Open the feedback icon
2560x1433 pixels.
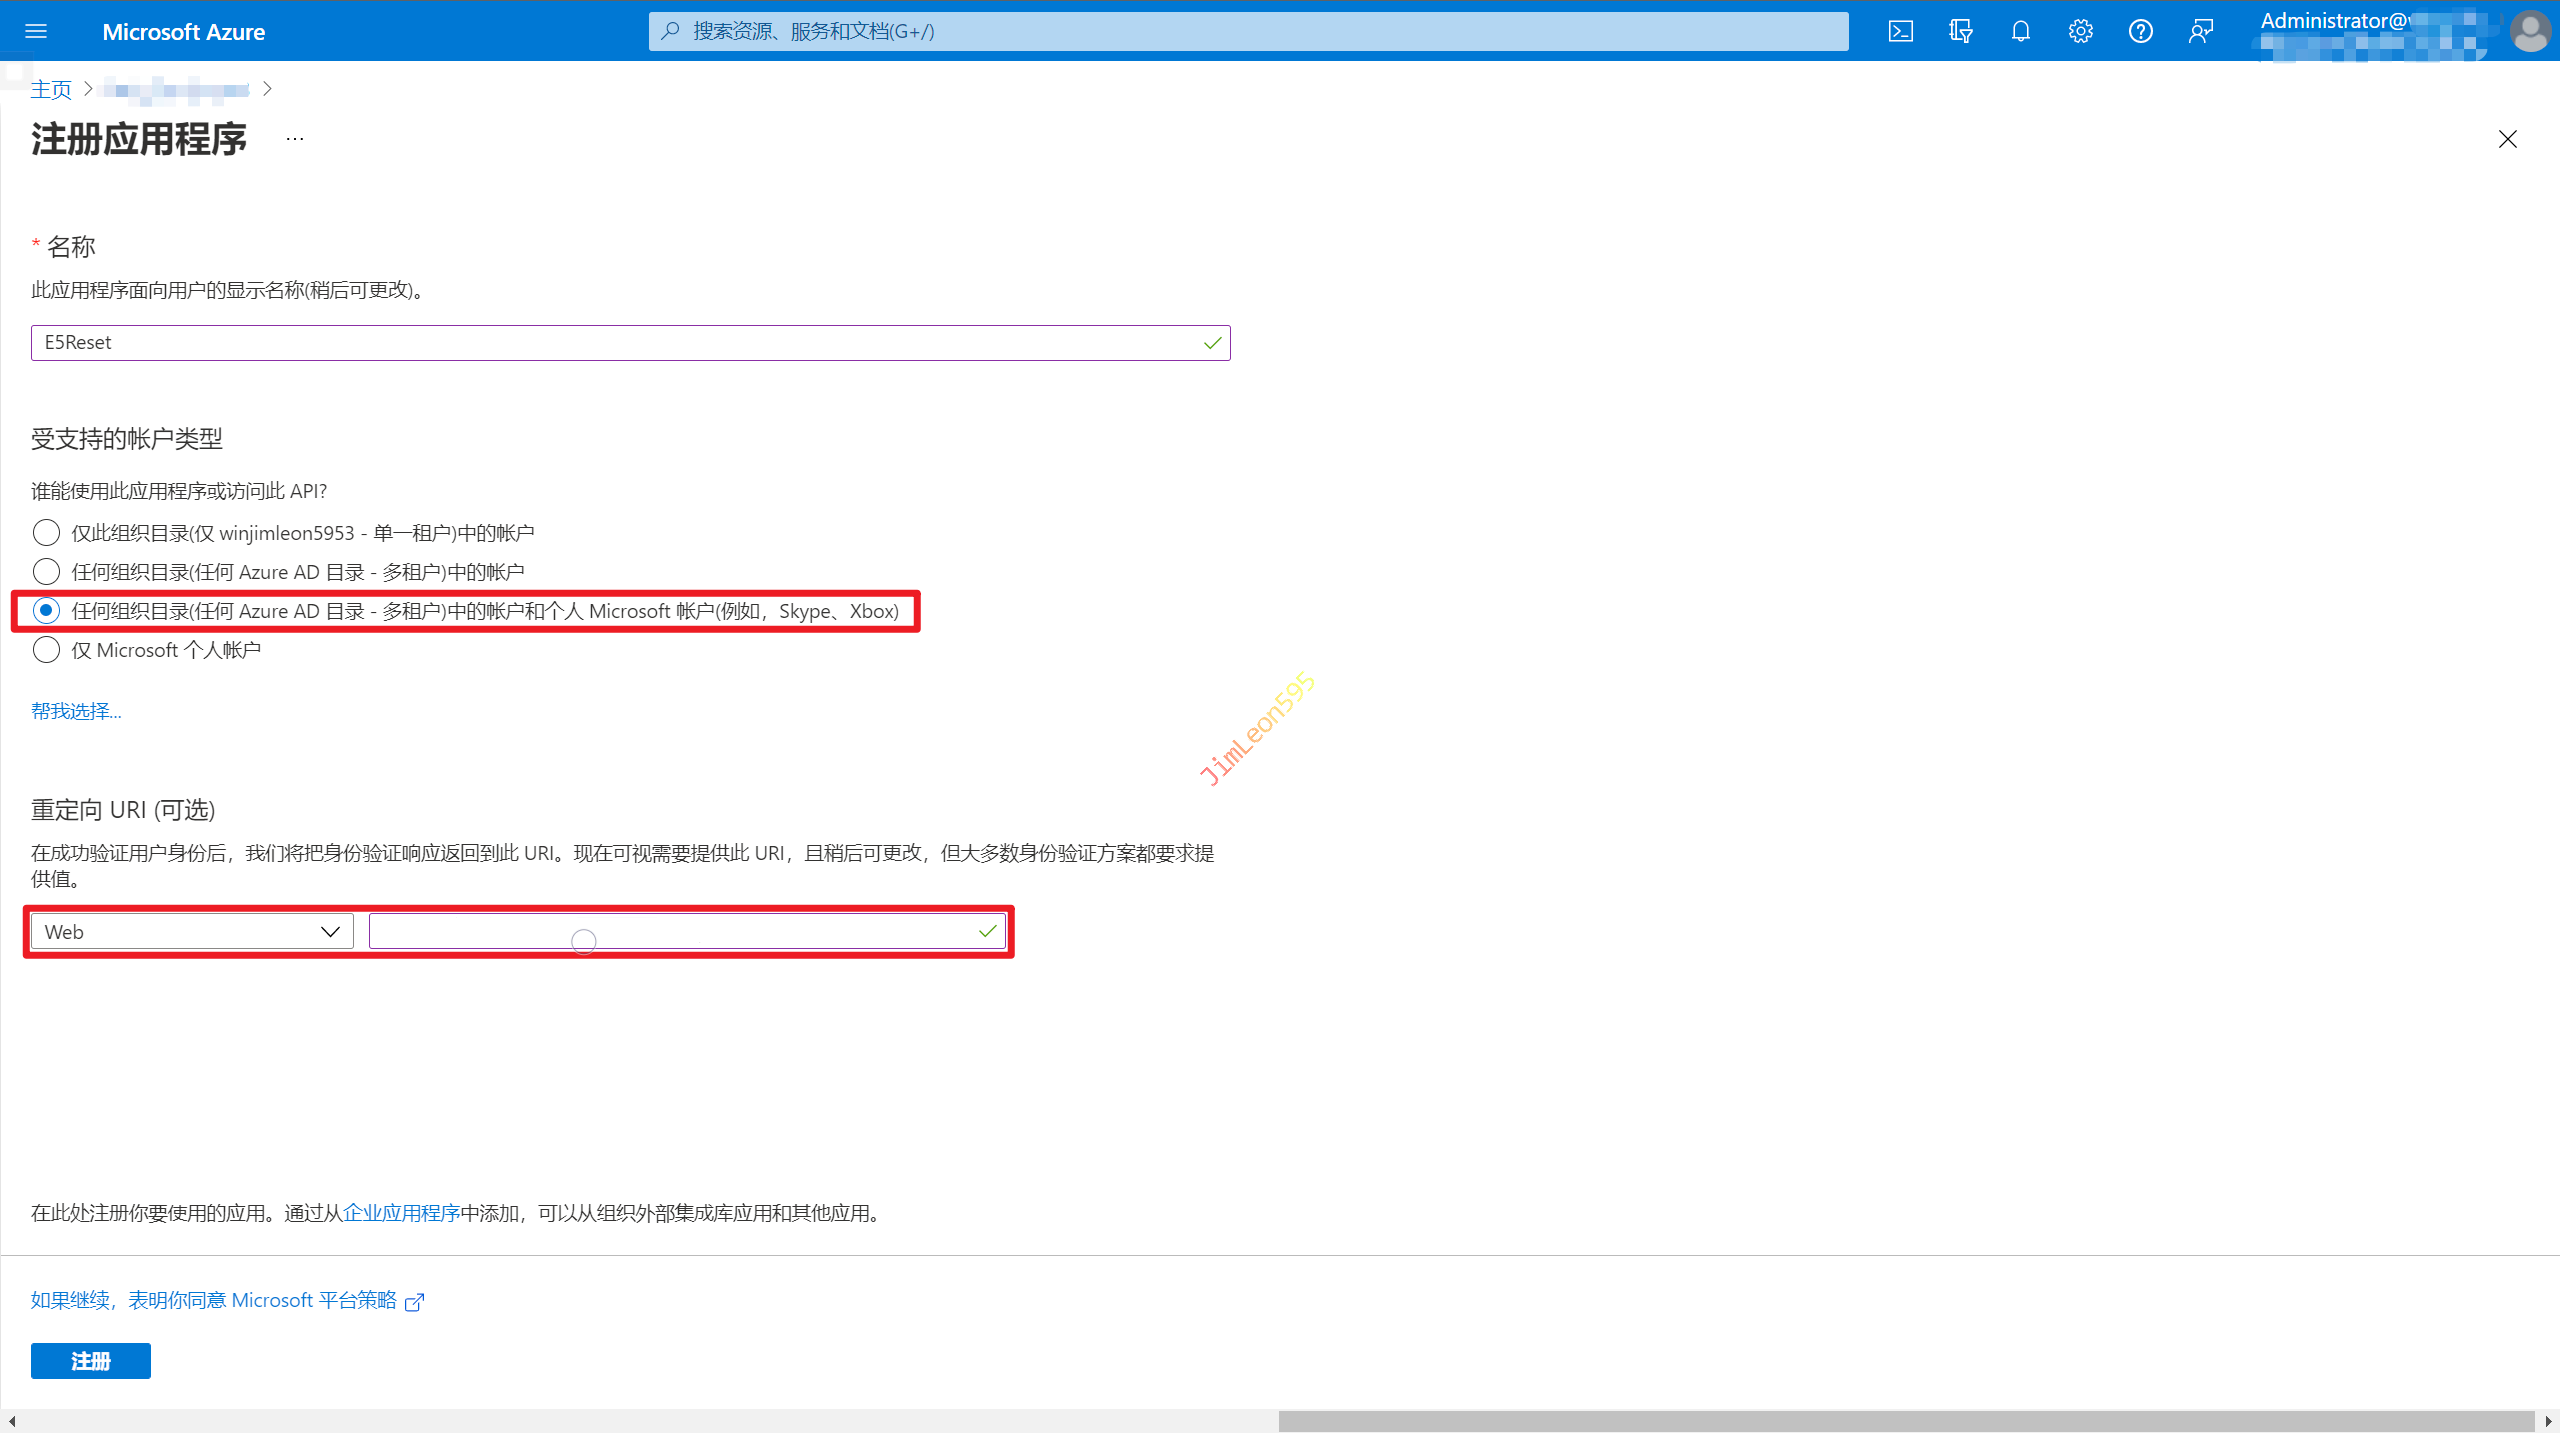coord(2200,31)
